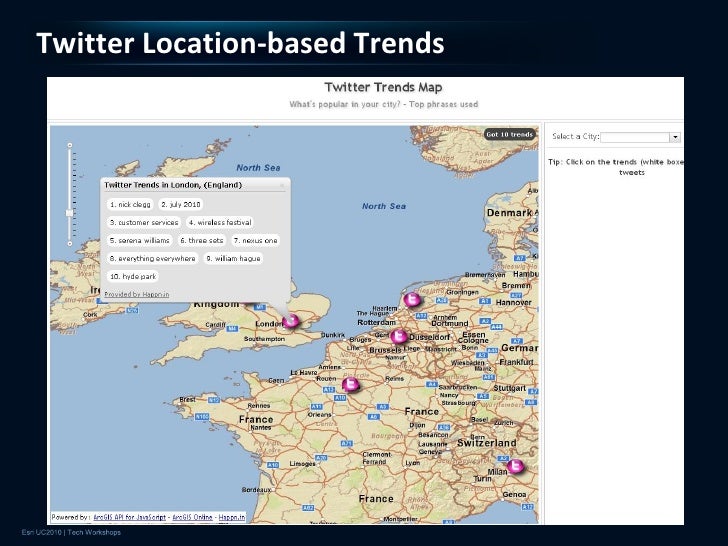
Task: Open the '8. everything everywhere' trend
Action: [x=152, y=258]
